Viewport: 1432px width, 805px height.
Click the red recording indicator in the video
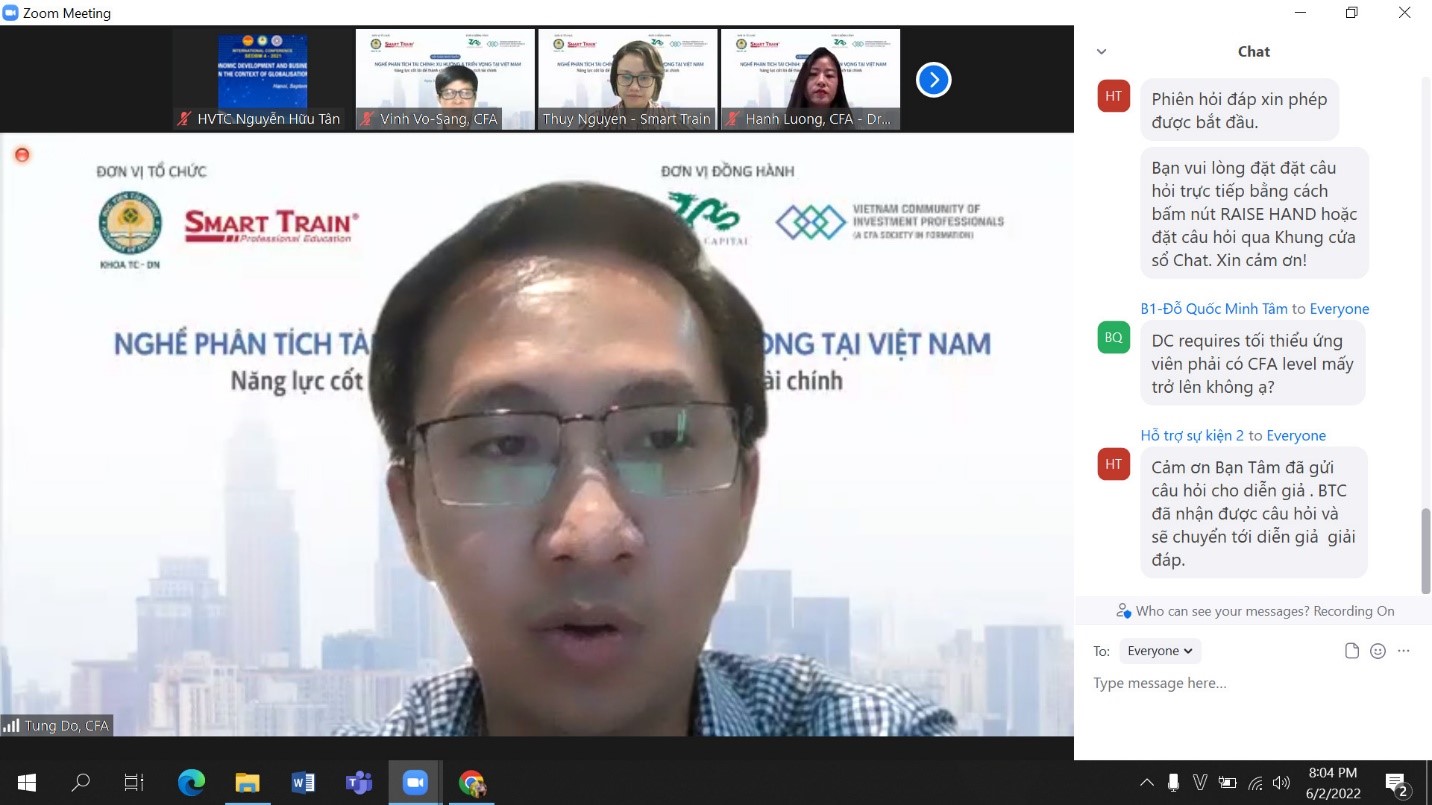[x=22, y=155]
